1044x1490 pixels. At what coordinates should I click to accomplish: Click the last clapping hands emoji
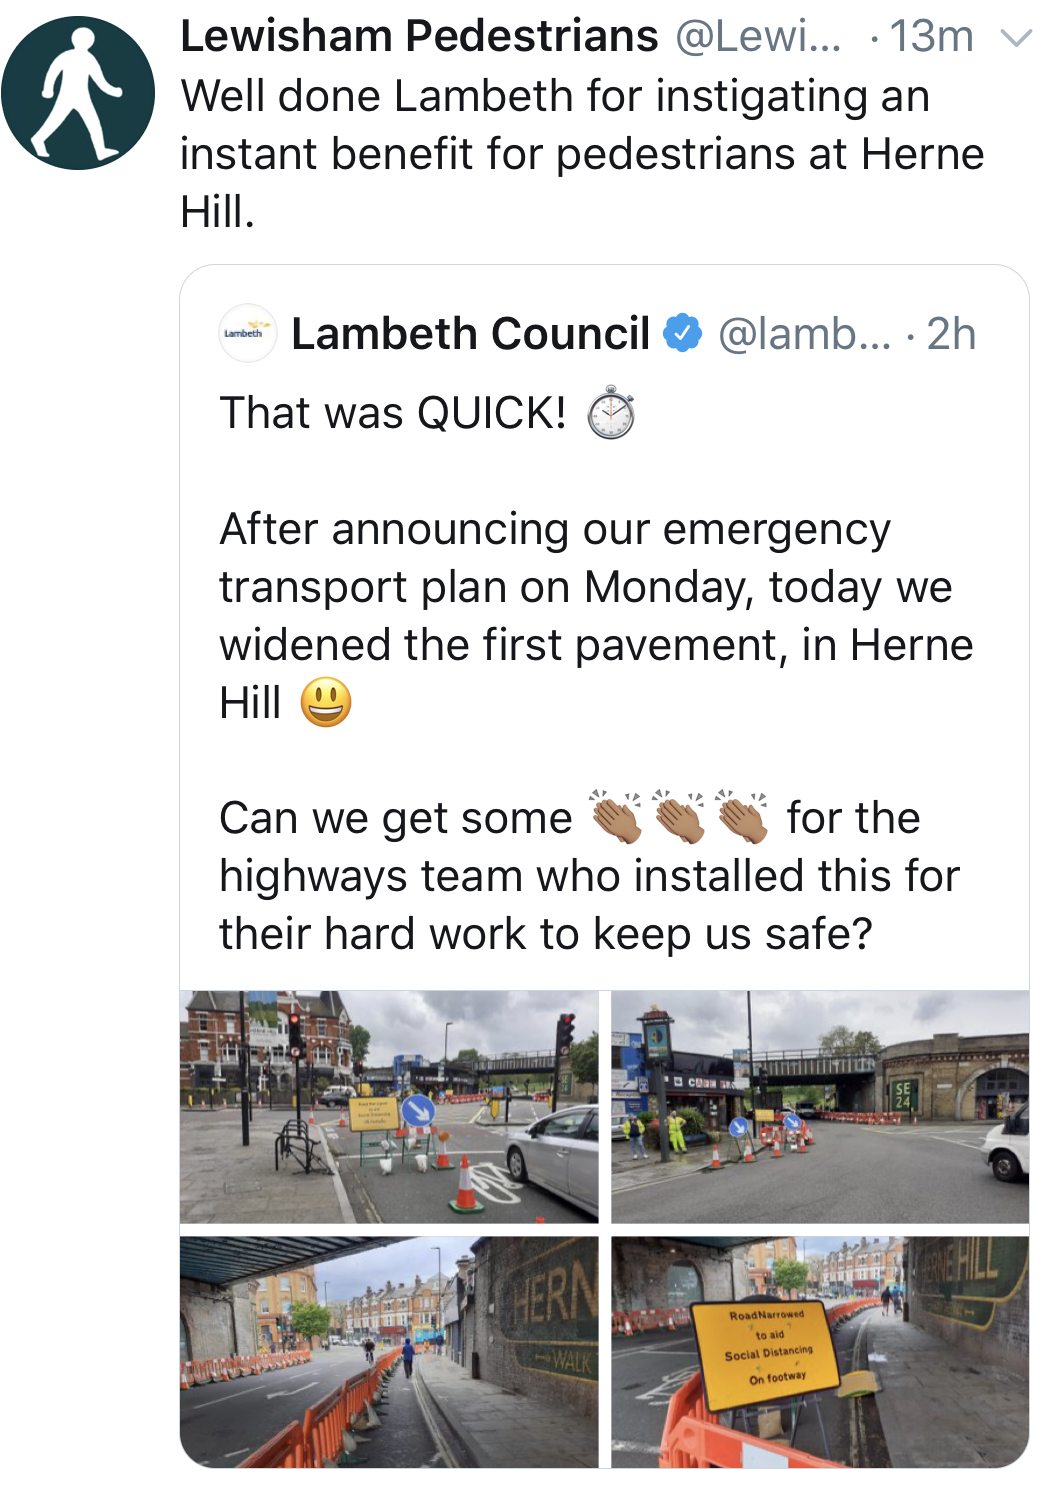point(742,817)
